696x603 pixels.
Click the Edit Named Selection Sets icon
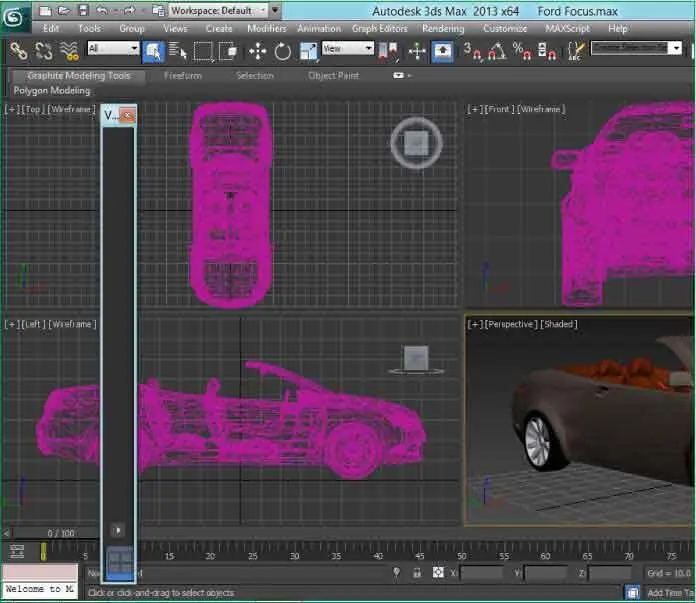click(x=576, y=52)
